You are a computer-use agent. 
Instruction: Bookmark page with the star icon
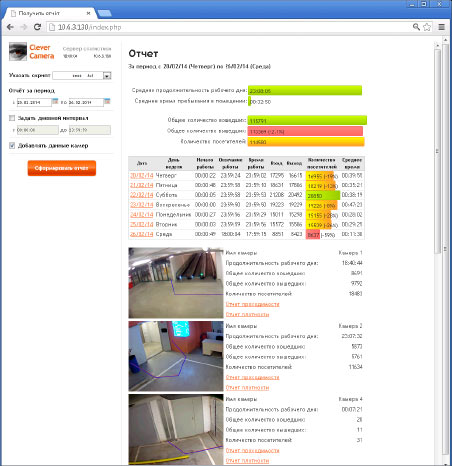tap(427, 27)
